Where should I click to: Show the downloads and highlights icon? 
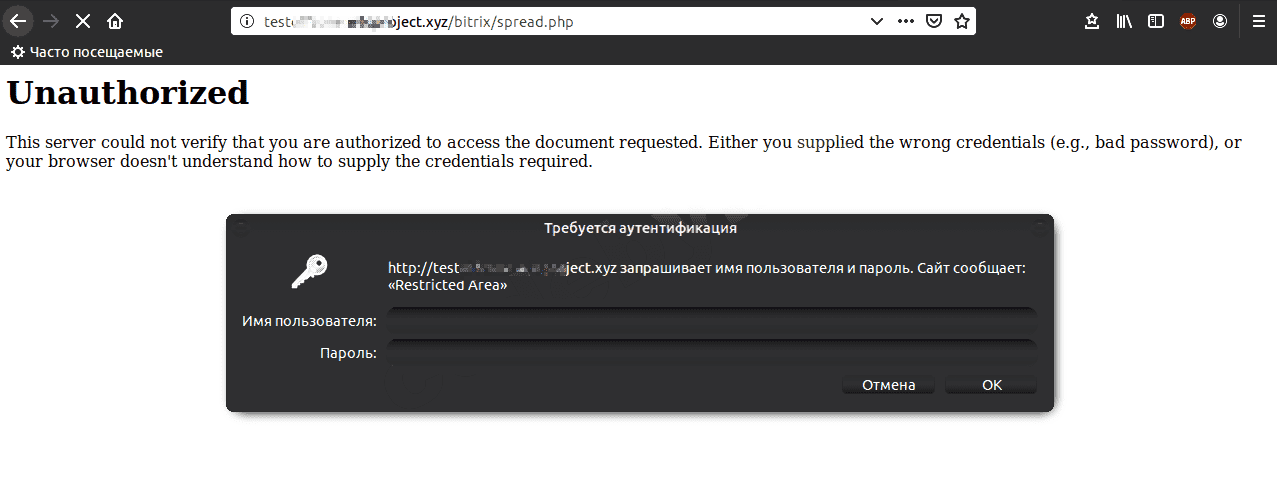click(1092, 21)
